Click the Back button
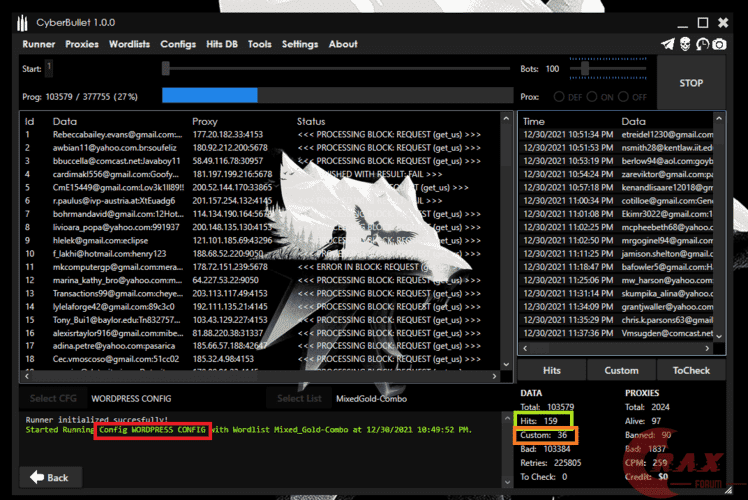748x500 pixels. coord(50,477)
